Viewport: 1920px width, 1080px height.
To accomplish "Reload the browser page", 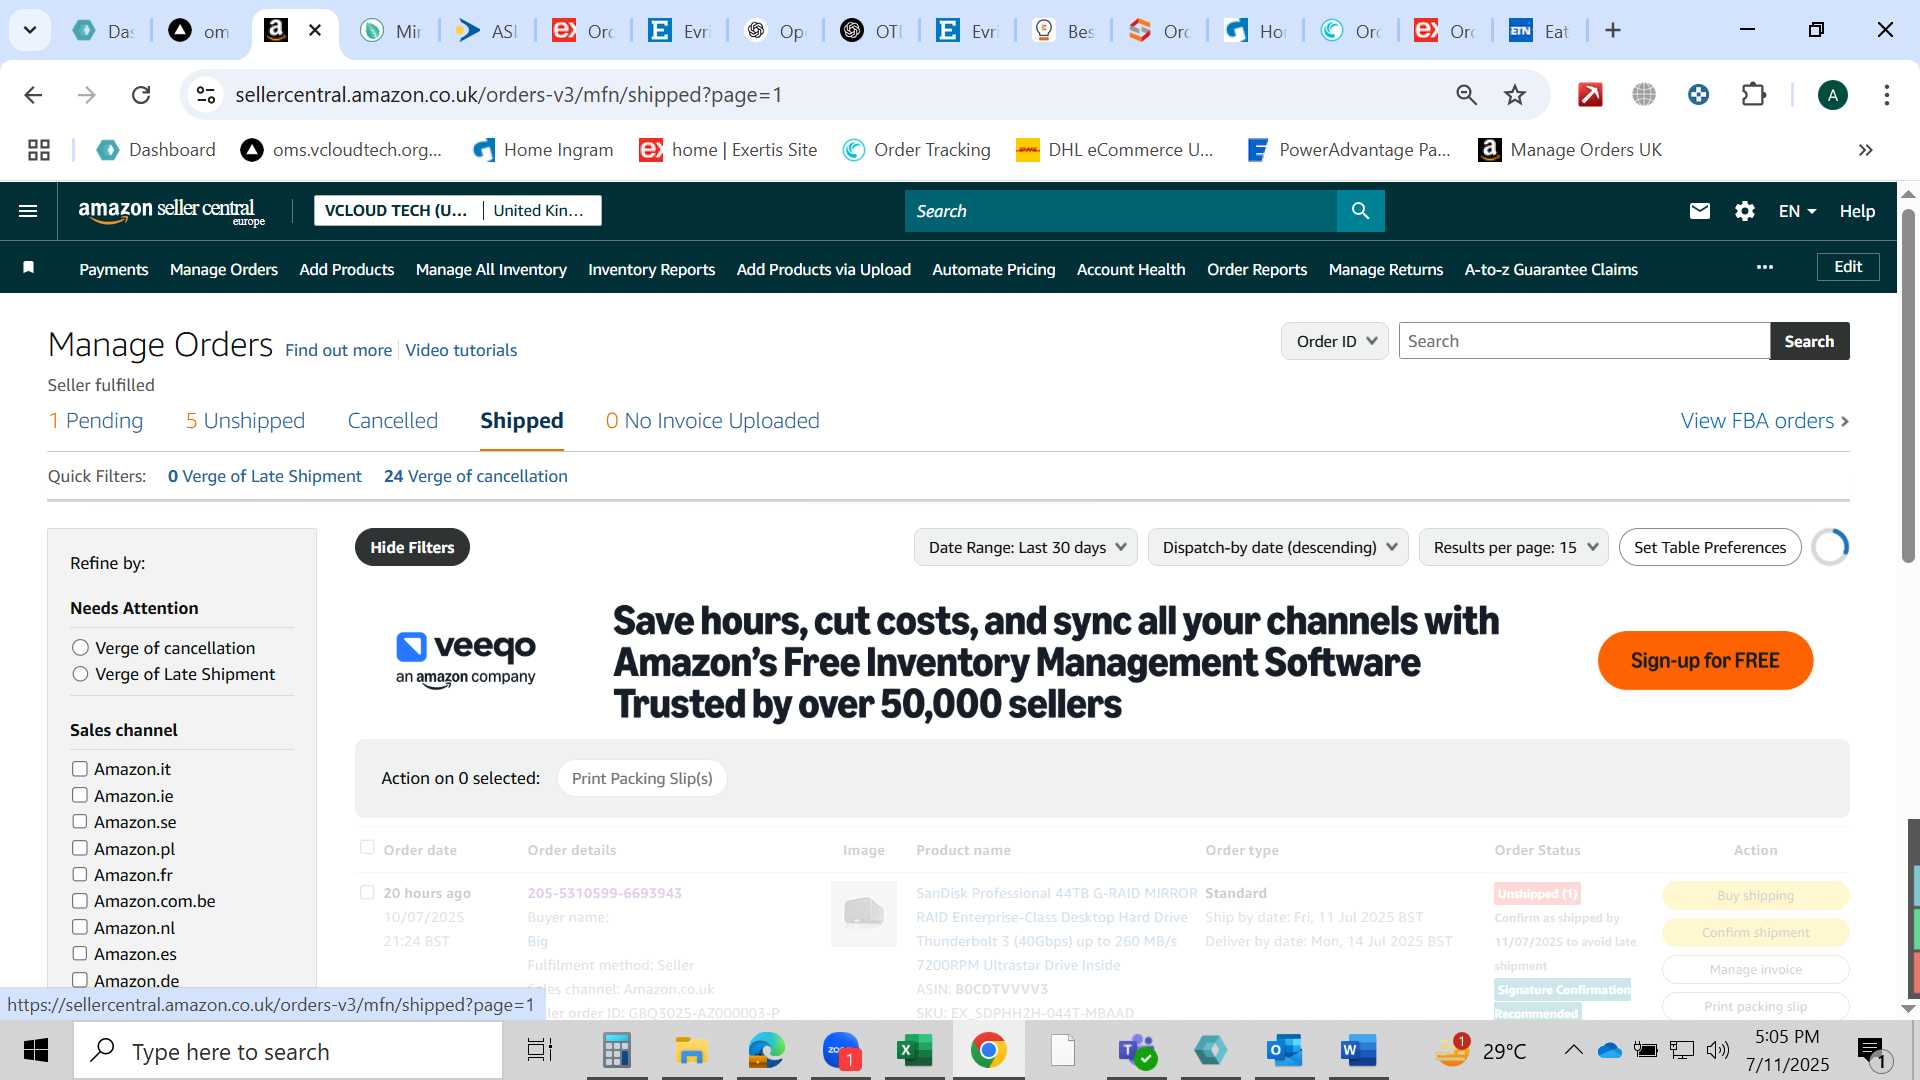I will pyautogui.click(x=141, y=95).
